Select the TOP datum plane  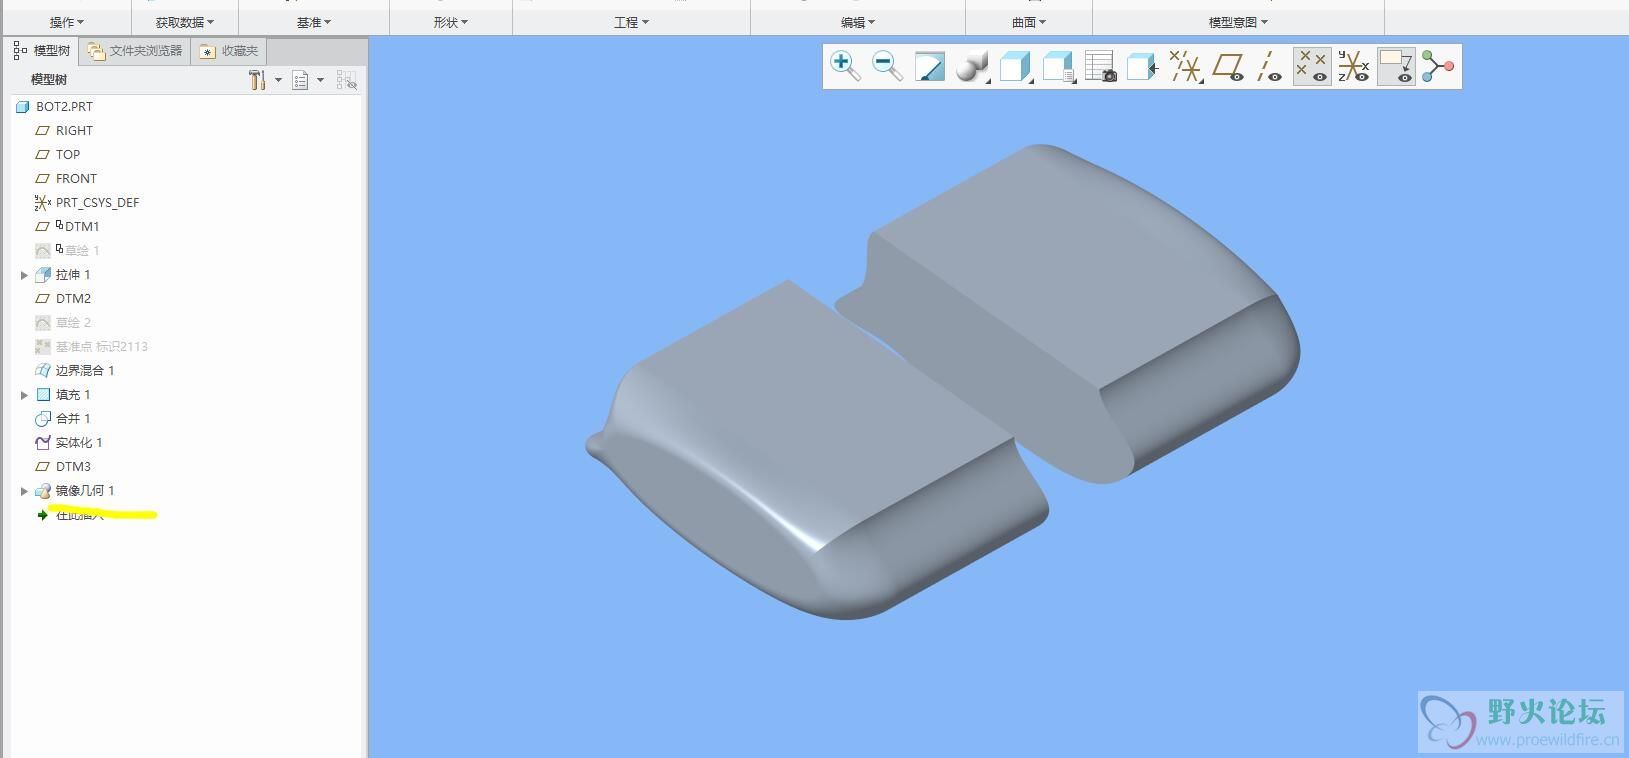point(68,155)
